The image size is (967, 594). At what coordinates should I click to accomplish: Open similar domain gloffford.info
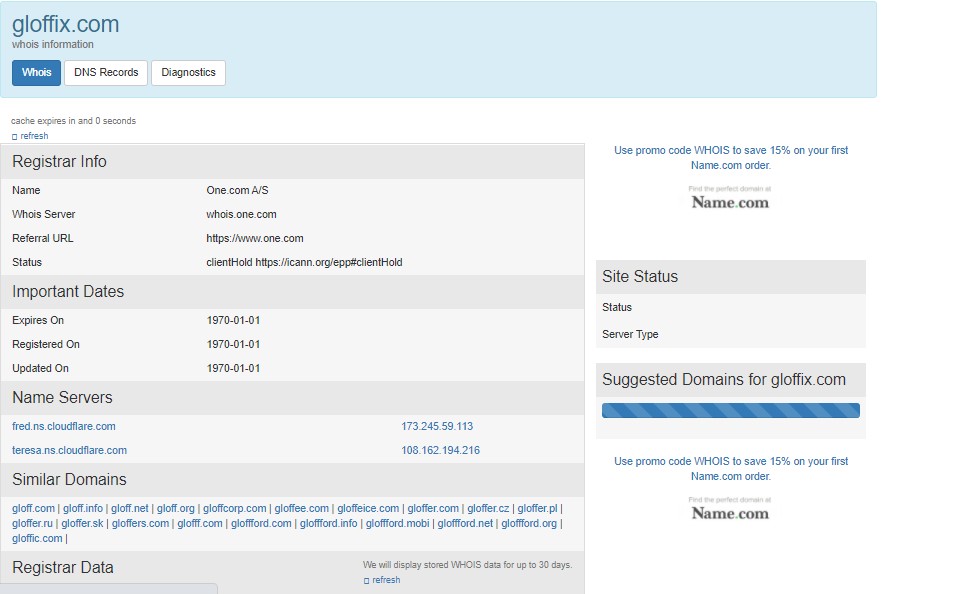click(x=329, y=523)
